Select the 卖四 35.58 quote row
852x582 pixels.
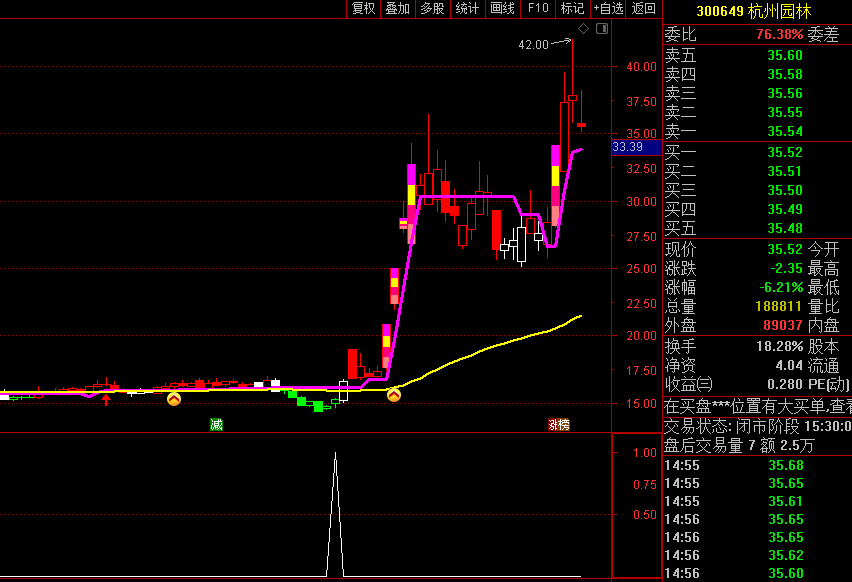(757, 74)
